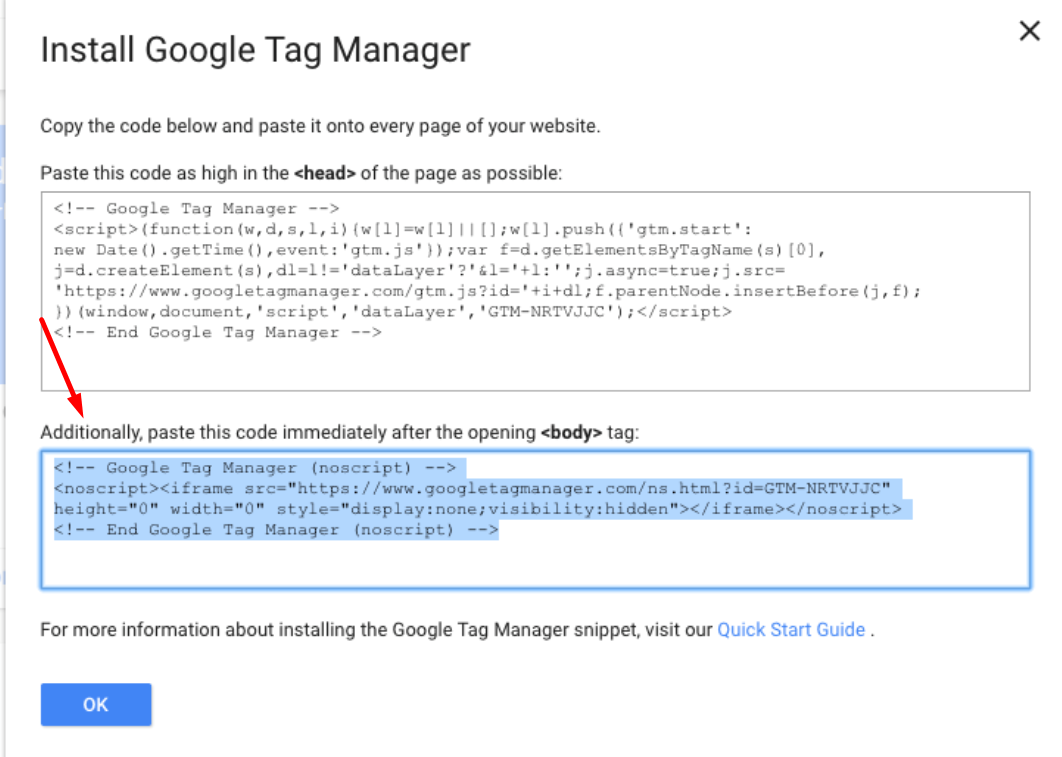Click the ns.html iframe src line
Viewport: 1062px width, 757px height.
472,488
